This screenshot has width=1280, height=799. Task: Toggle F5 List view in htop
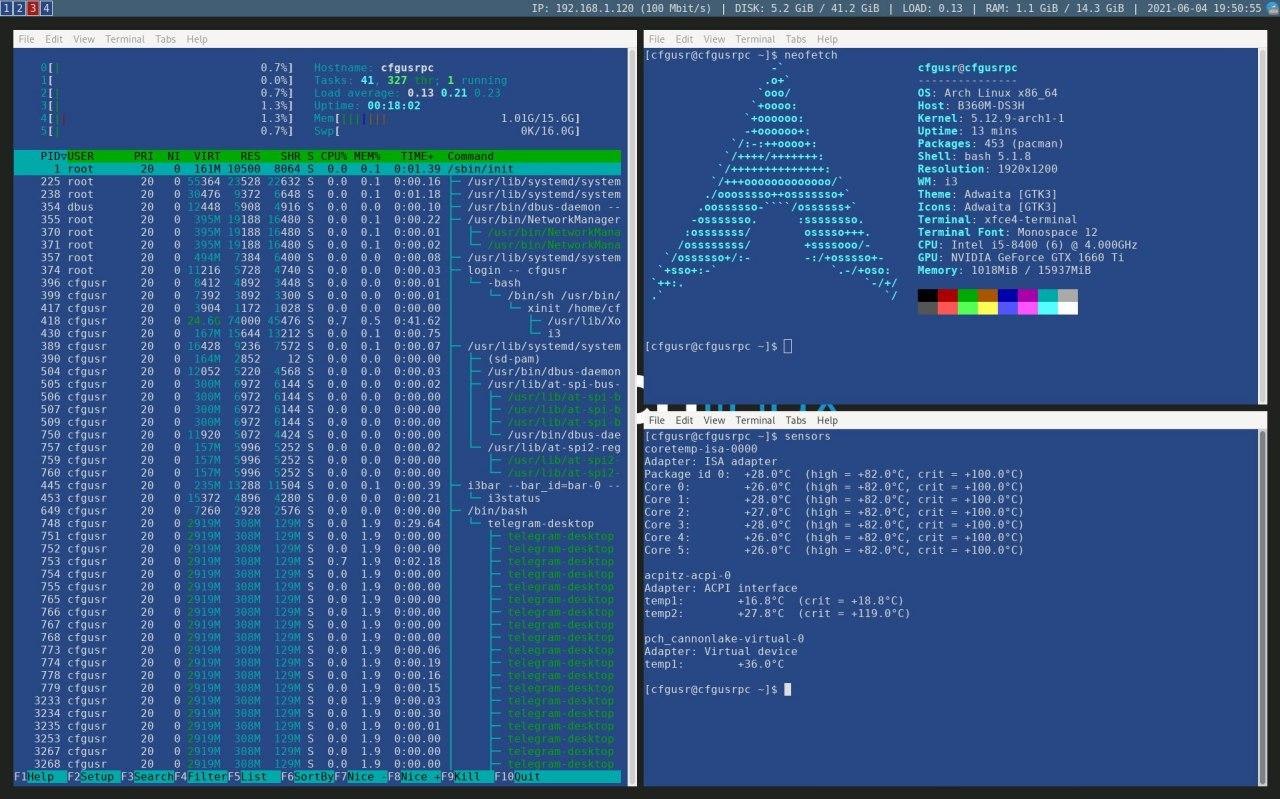point(254,777)
